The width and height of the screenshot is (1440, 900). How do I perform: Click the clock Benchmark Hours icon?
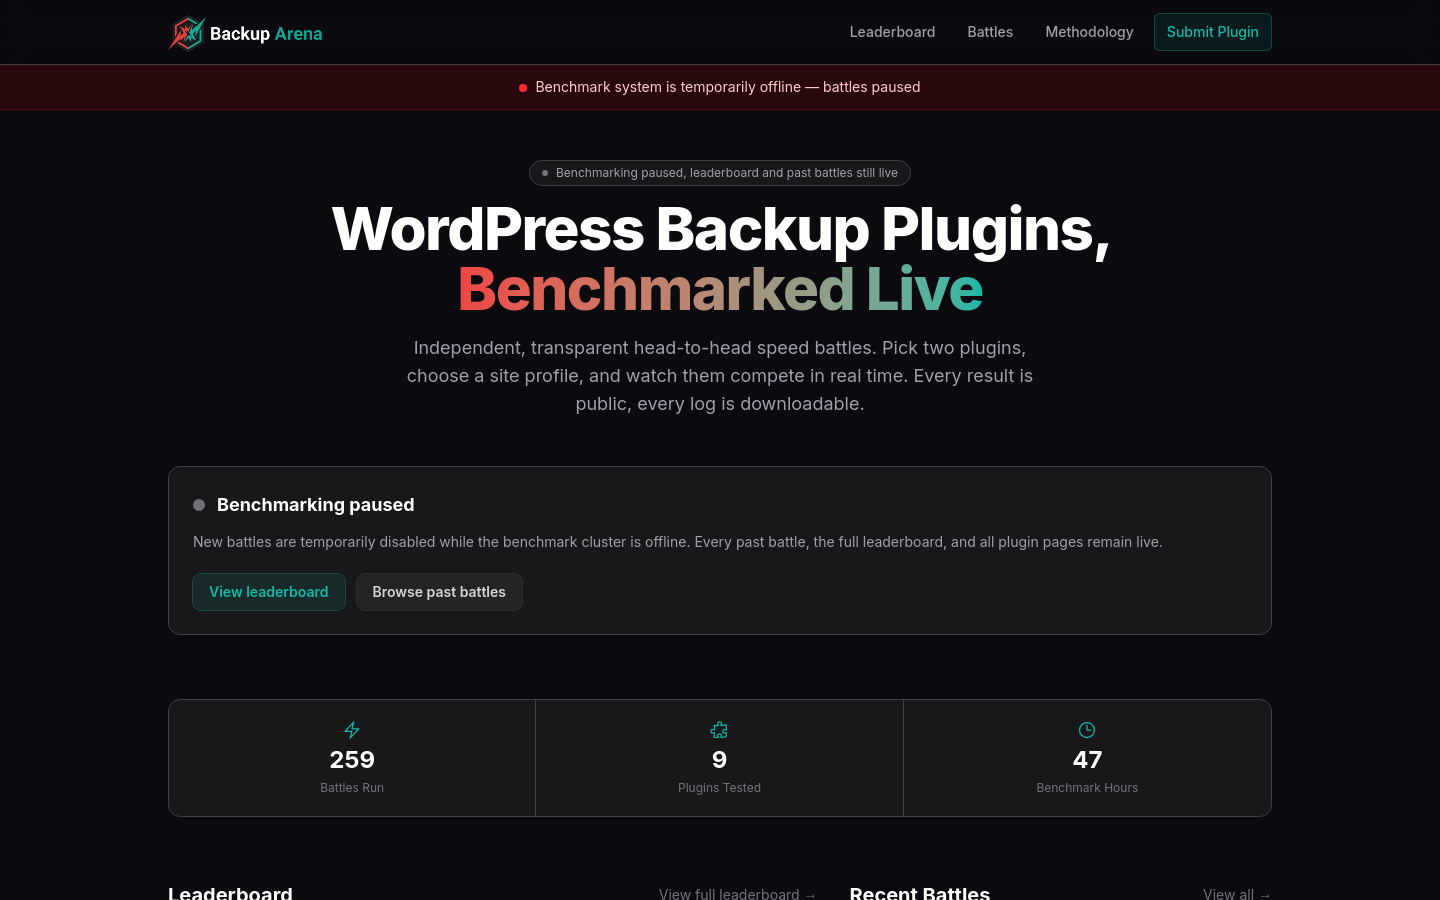click(1087, 730)
